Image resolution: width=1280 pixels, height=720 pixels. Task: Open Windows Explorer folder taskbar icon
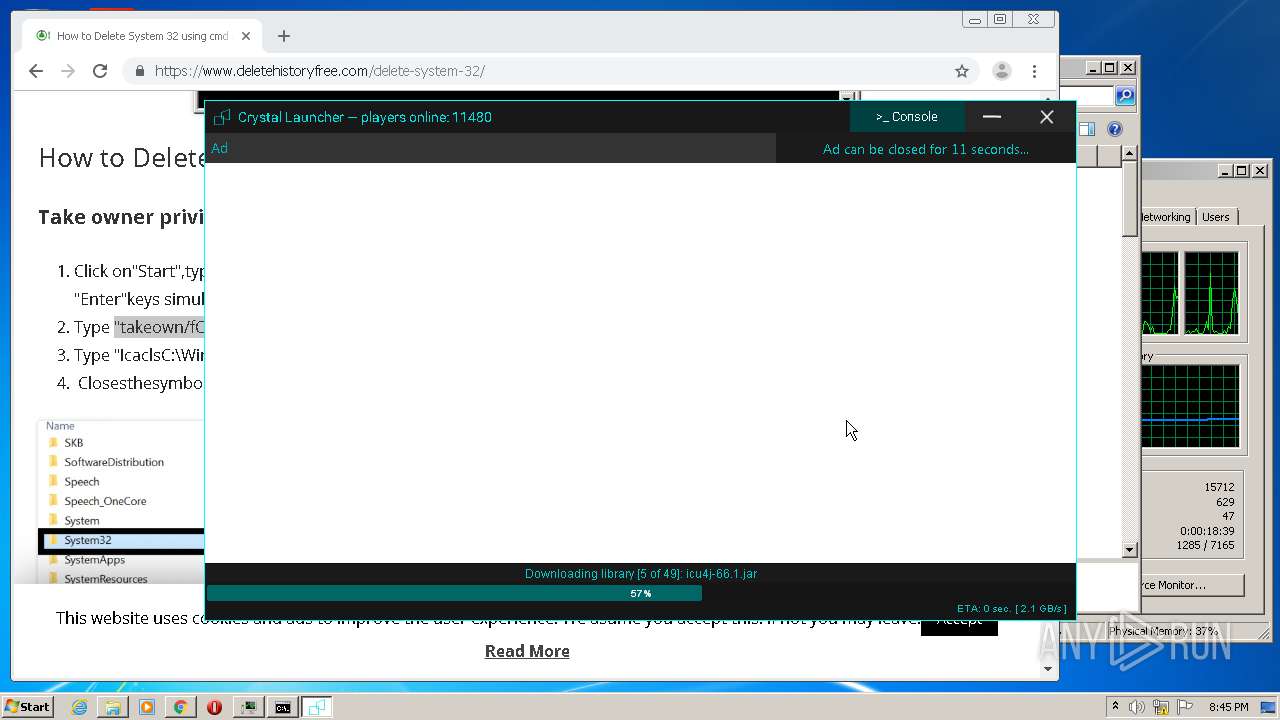[x=113, y=707]
